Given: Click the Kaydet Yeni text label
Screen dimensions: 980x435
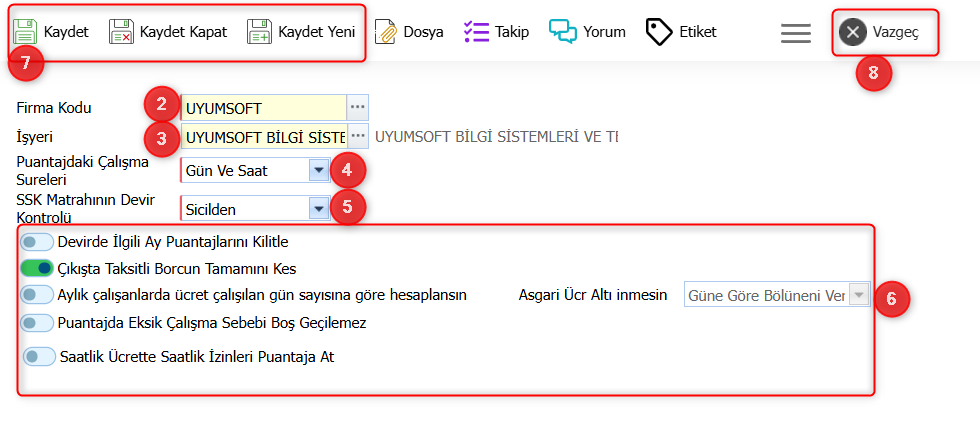Looking at the screenshot, I should [x=316, y=31].
